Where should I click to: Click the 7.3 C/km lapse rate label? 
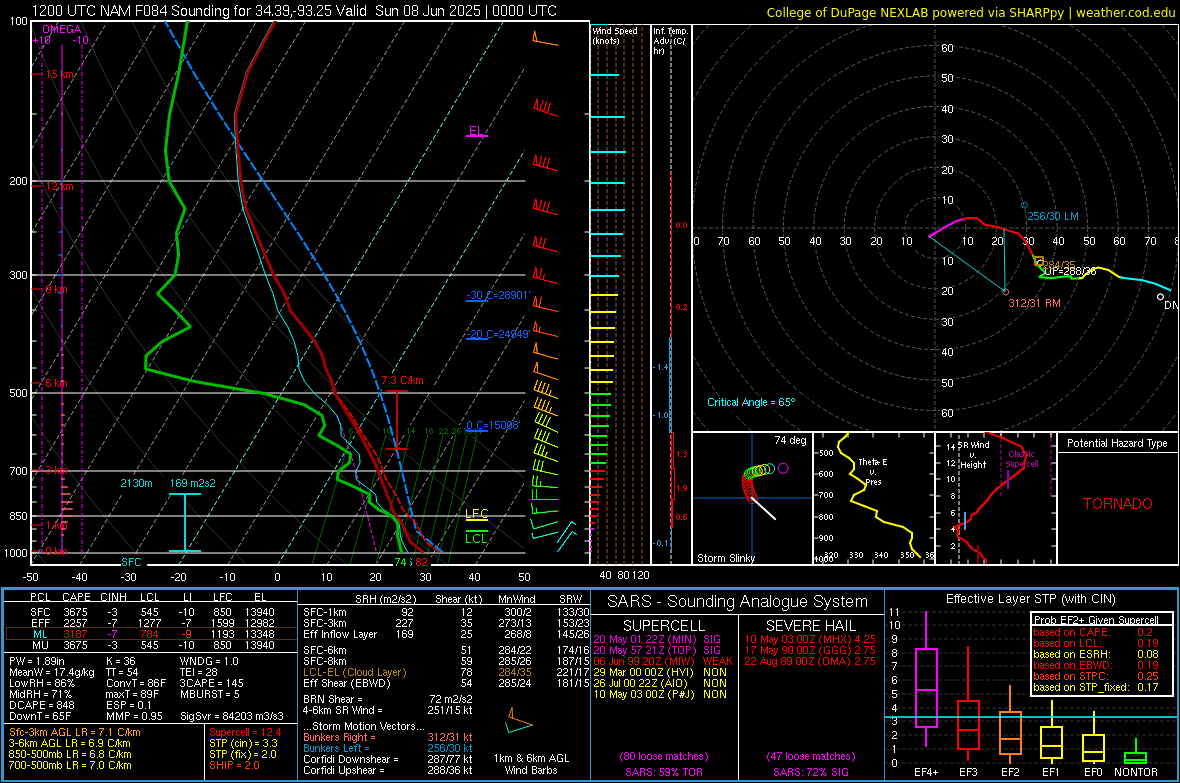tap(402, 380)
